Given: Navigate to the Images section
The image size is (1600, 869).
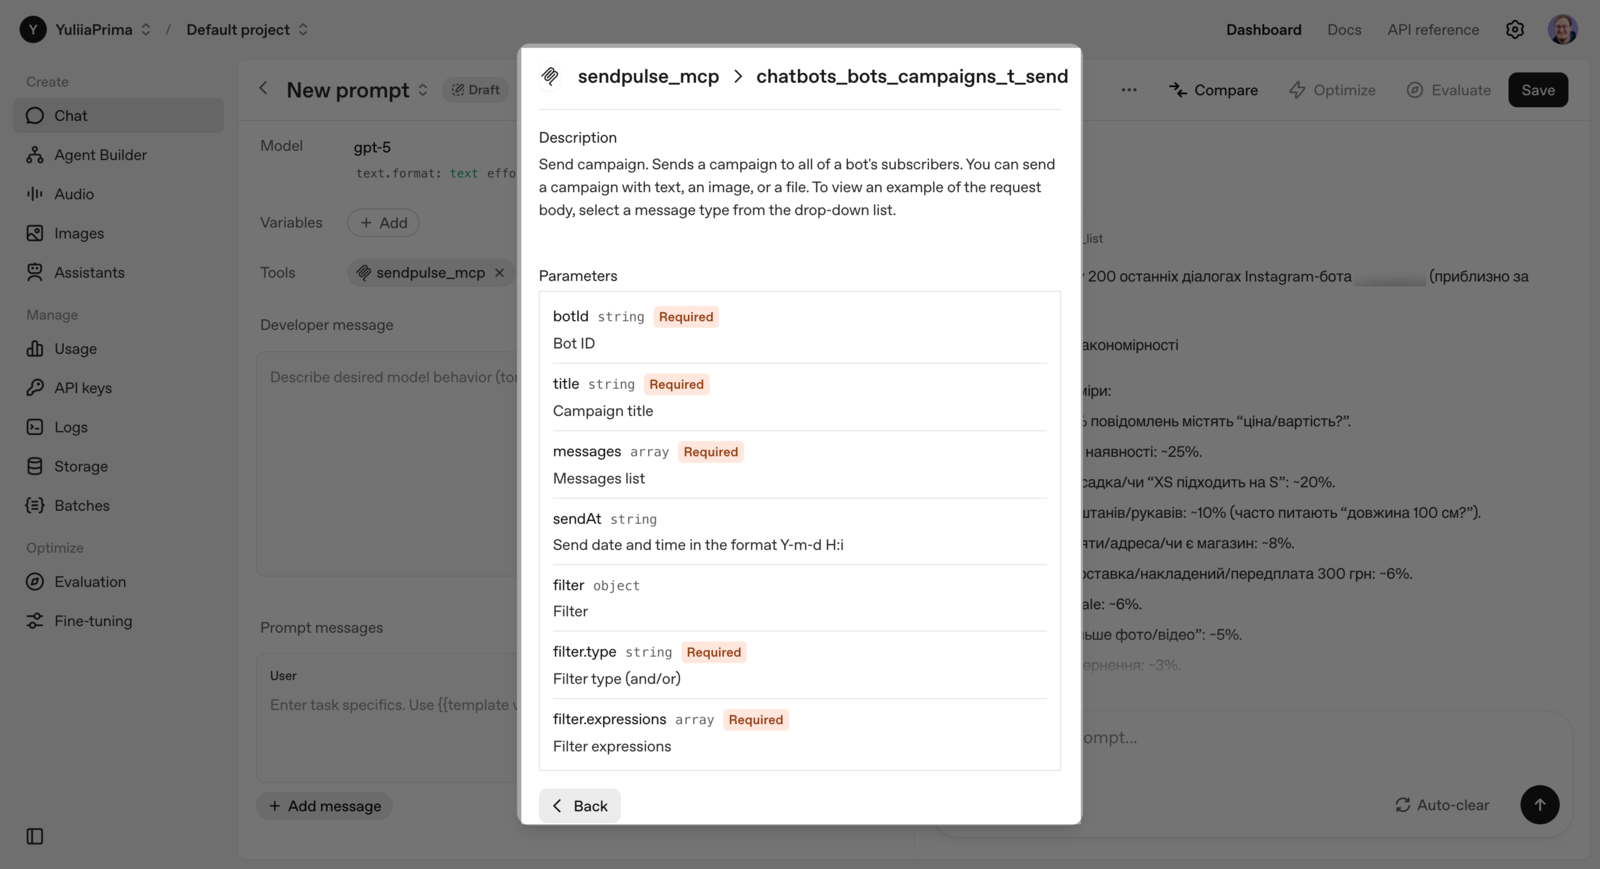Looking at the screenshot, I should [78, 232].
